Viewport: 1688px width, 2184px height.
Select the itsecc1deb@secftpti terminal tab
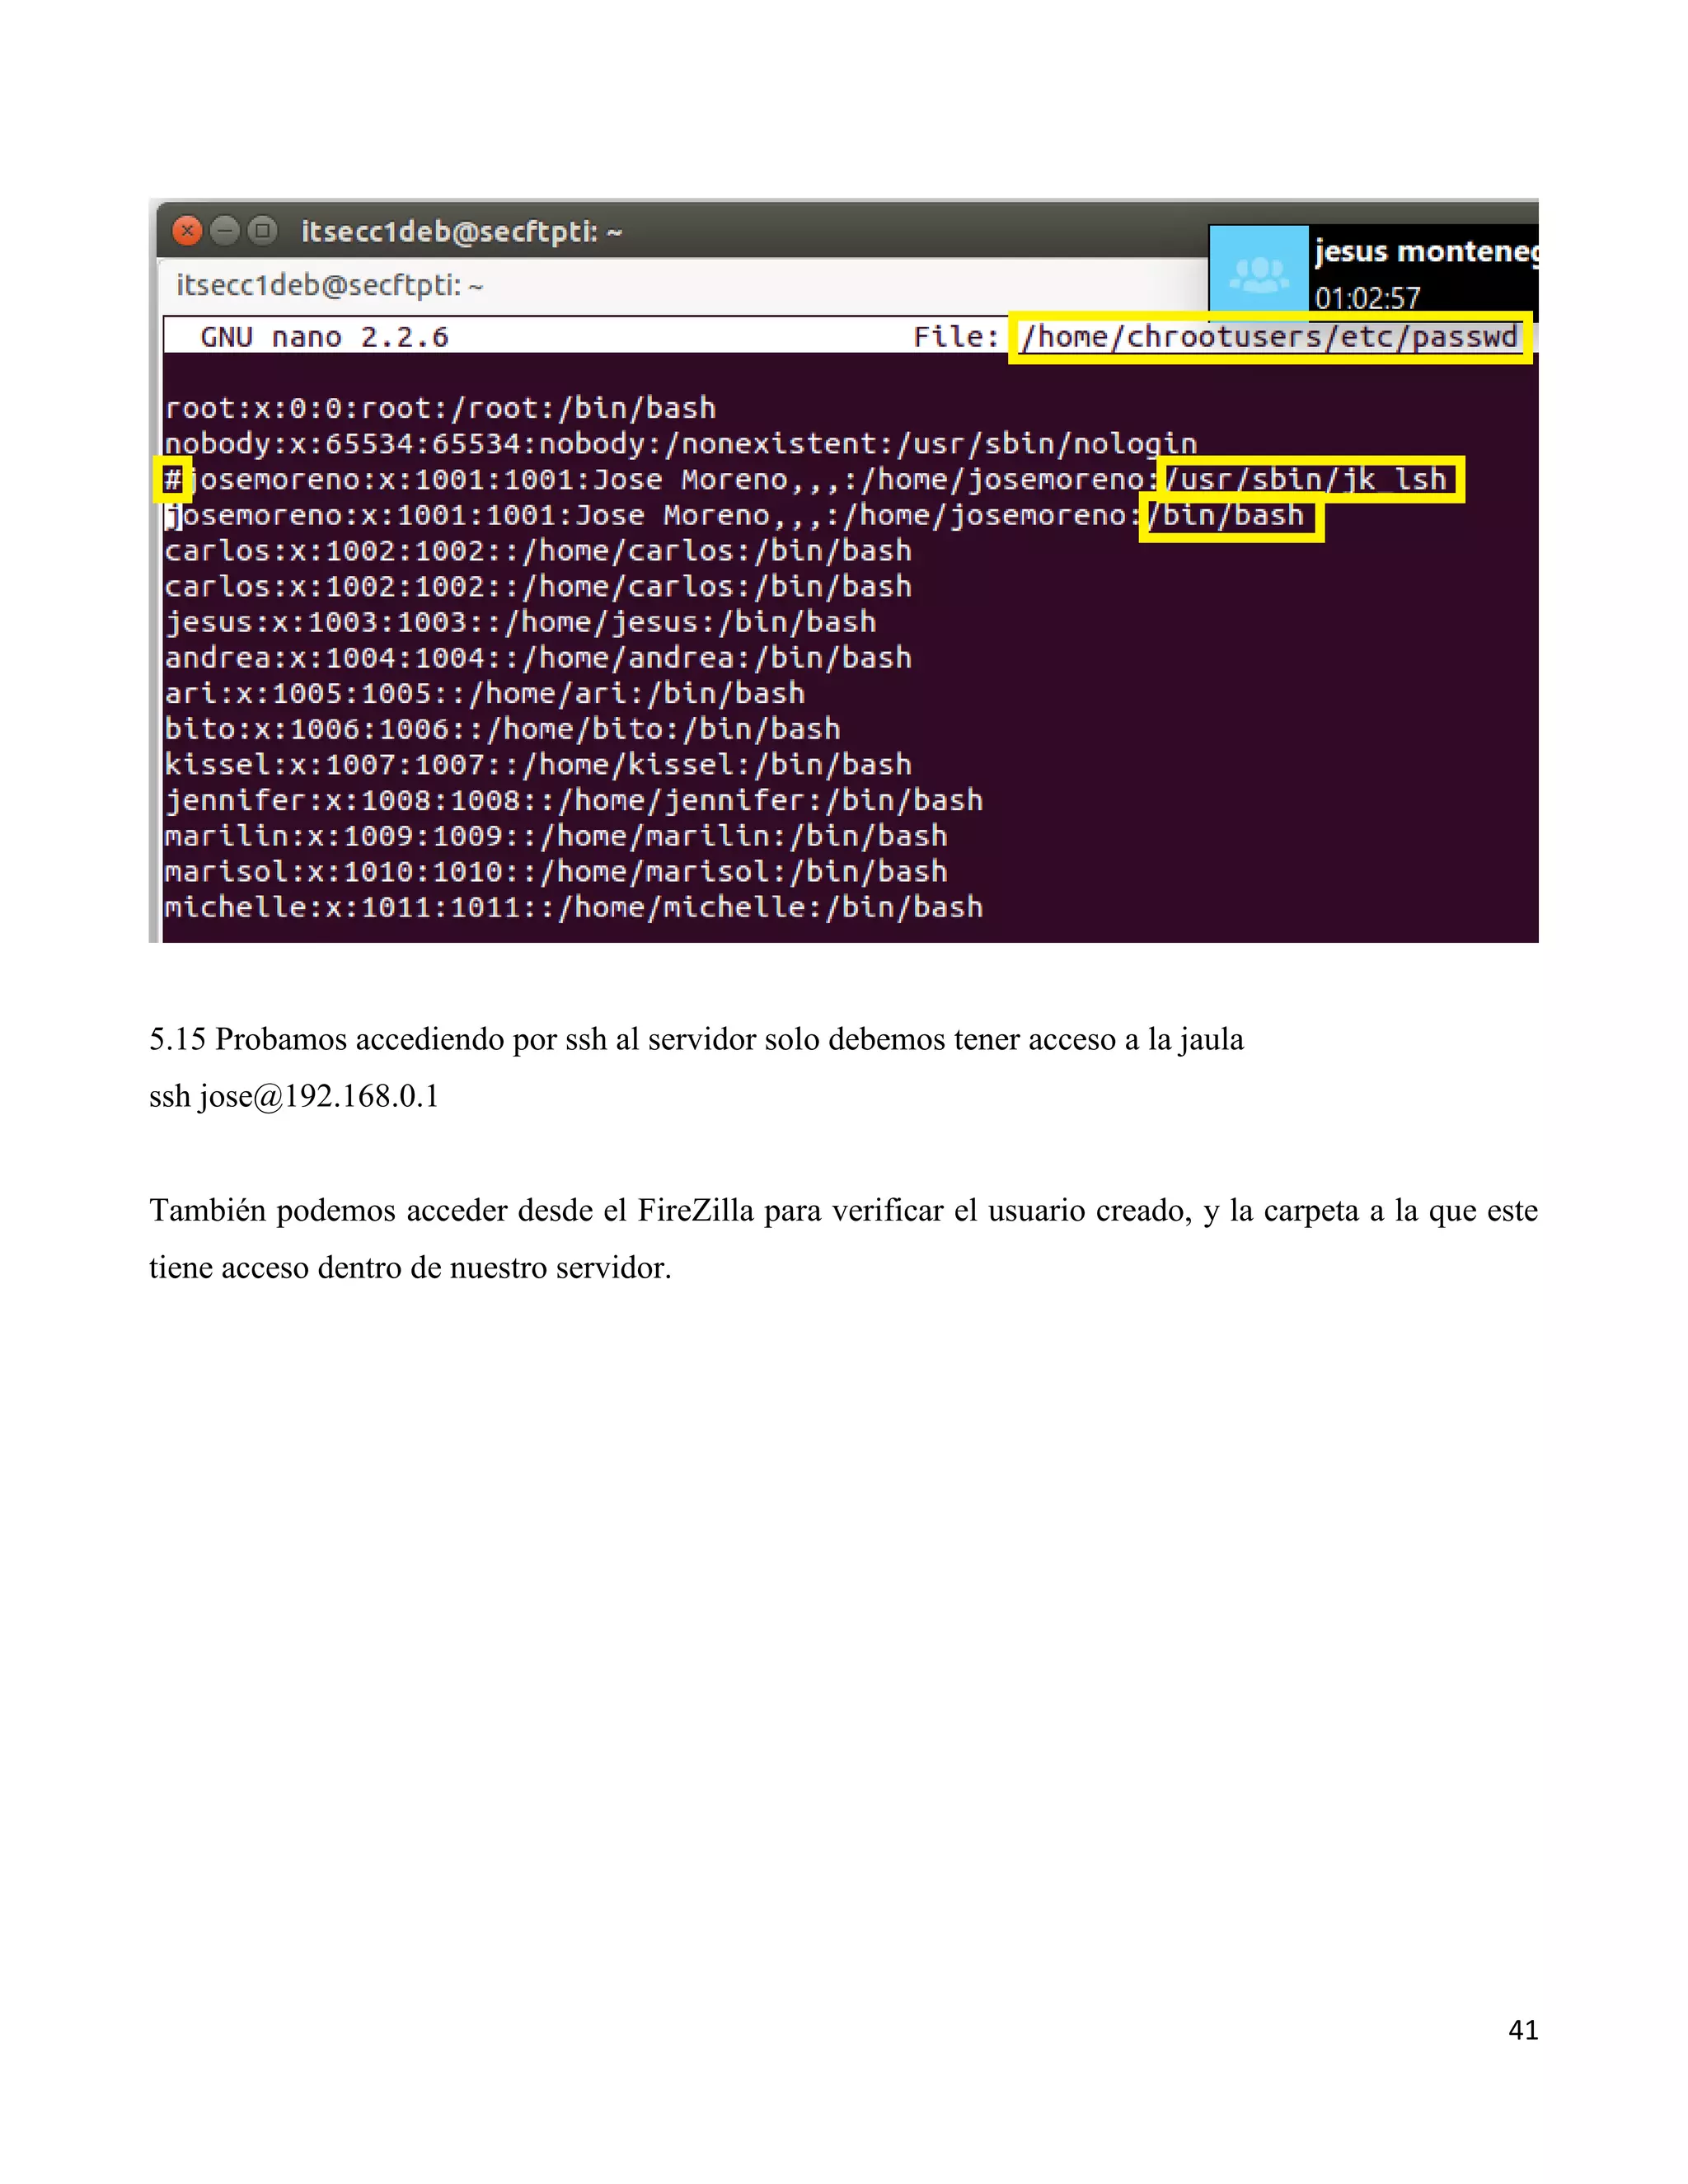(330, 286)
